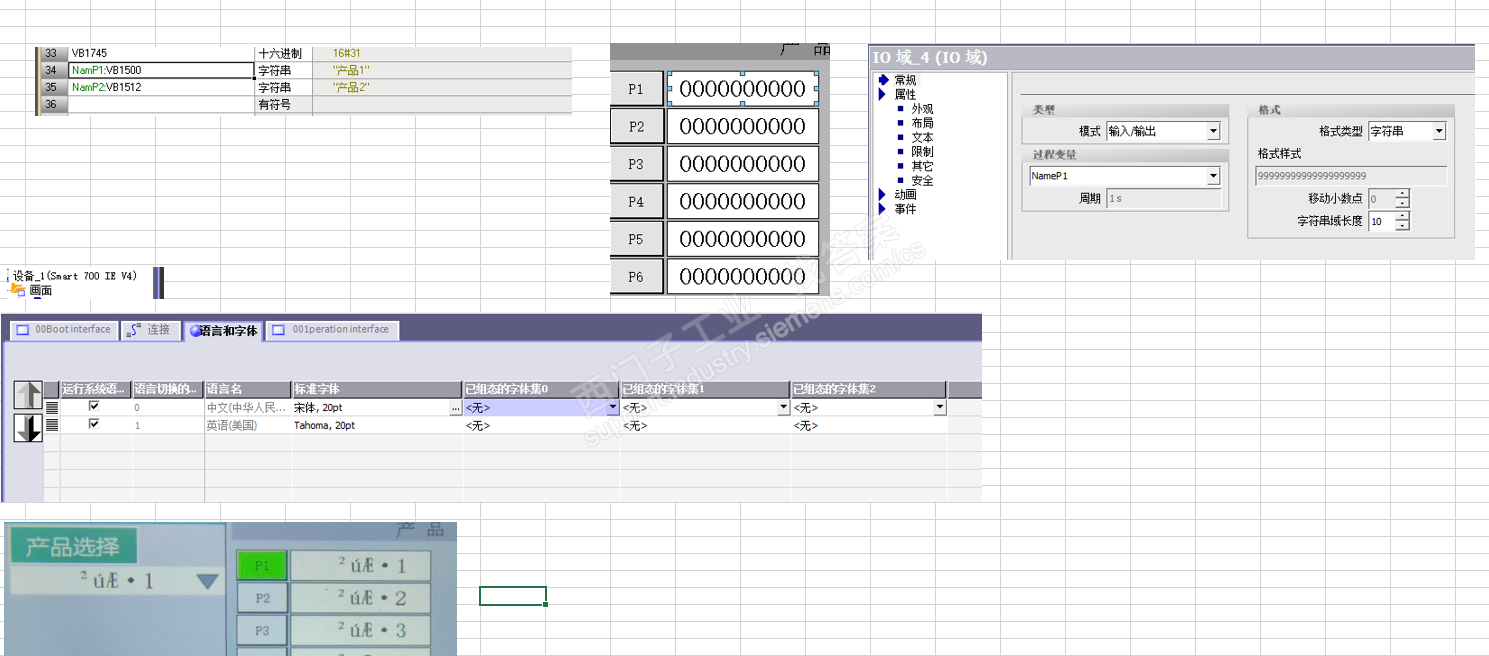Click the IO field next to P4

[742, 202]
